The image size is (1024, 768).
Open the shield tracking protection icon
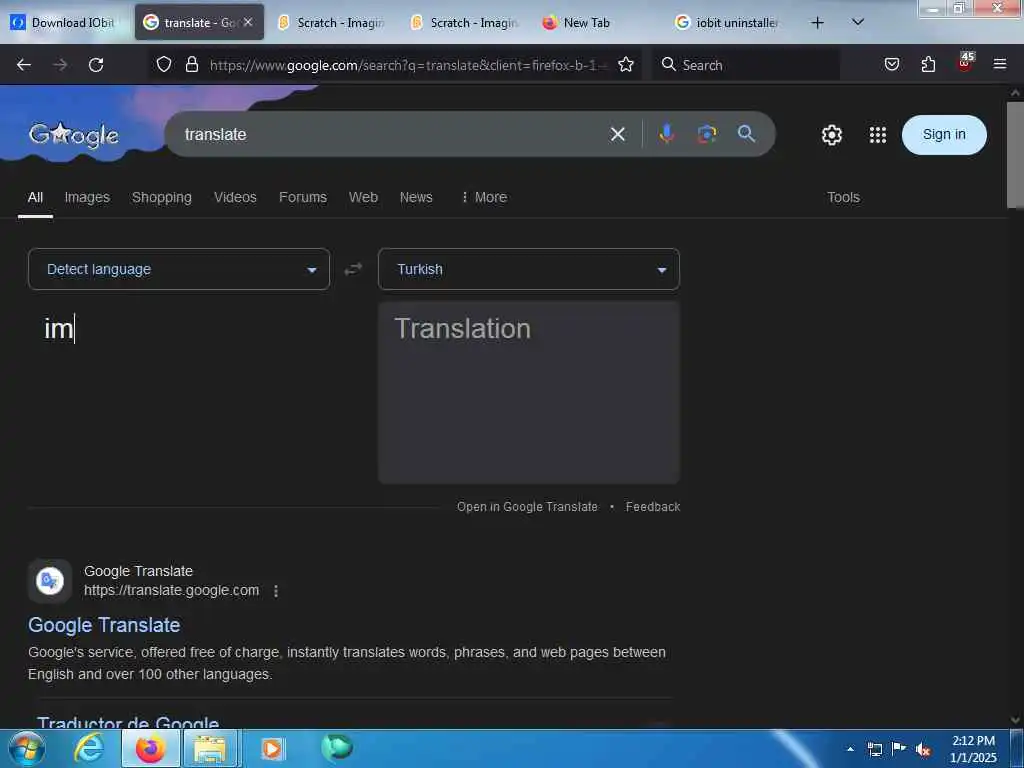coord(164,64)
